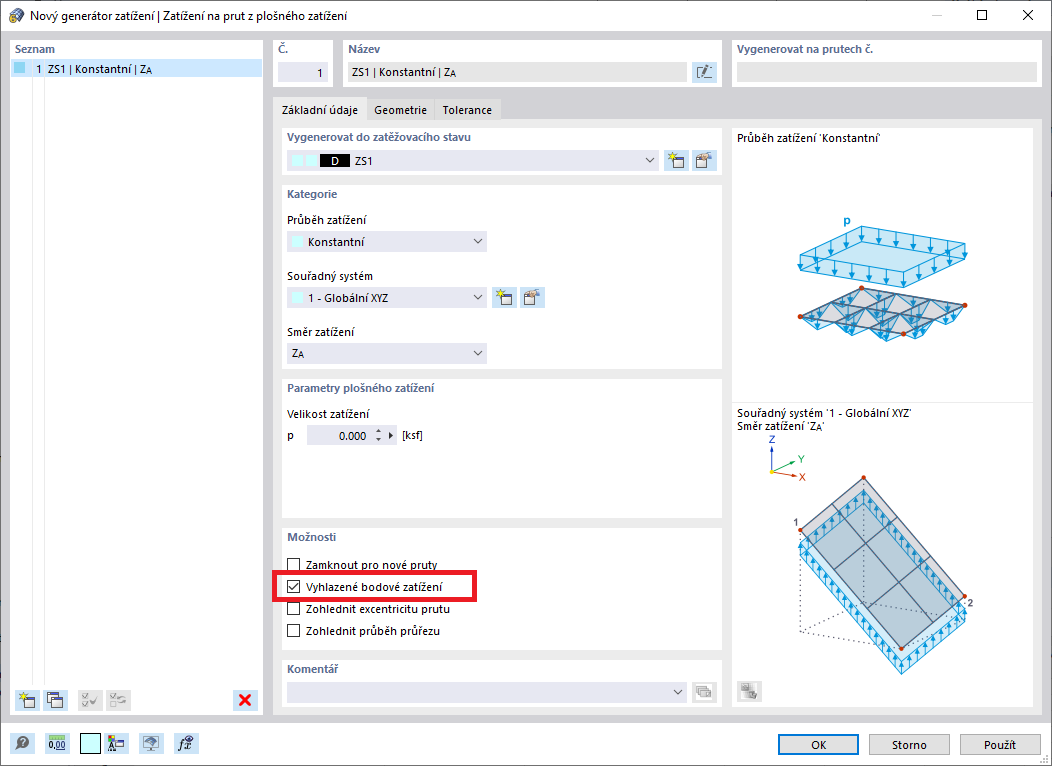Open the help icon at bottom left
The width and height of the screenshot is (1052, 766).
click(23, 743)
